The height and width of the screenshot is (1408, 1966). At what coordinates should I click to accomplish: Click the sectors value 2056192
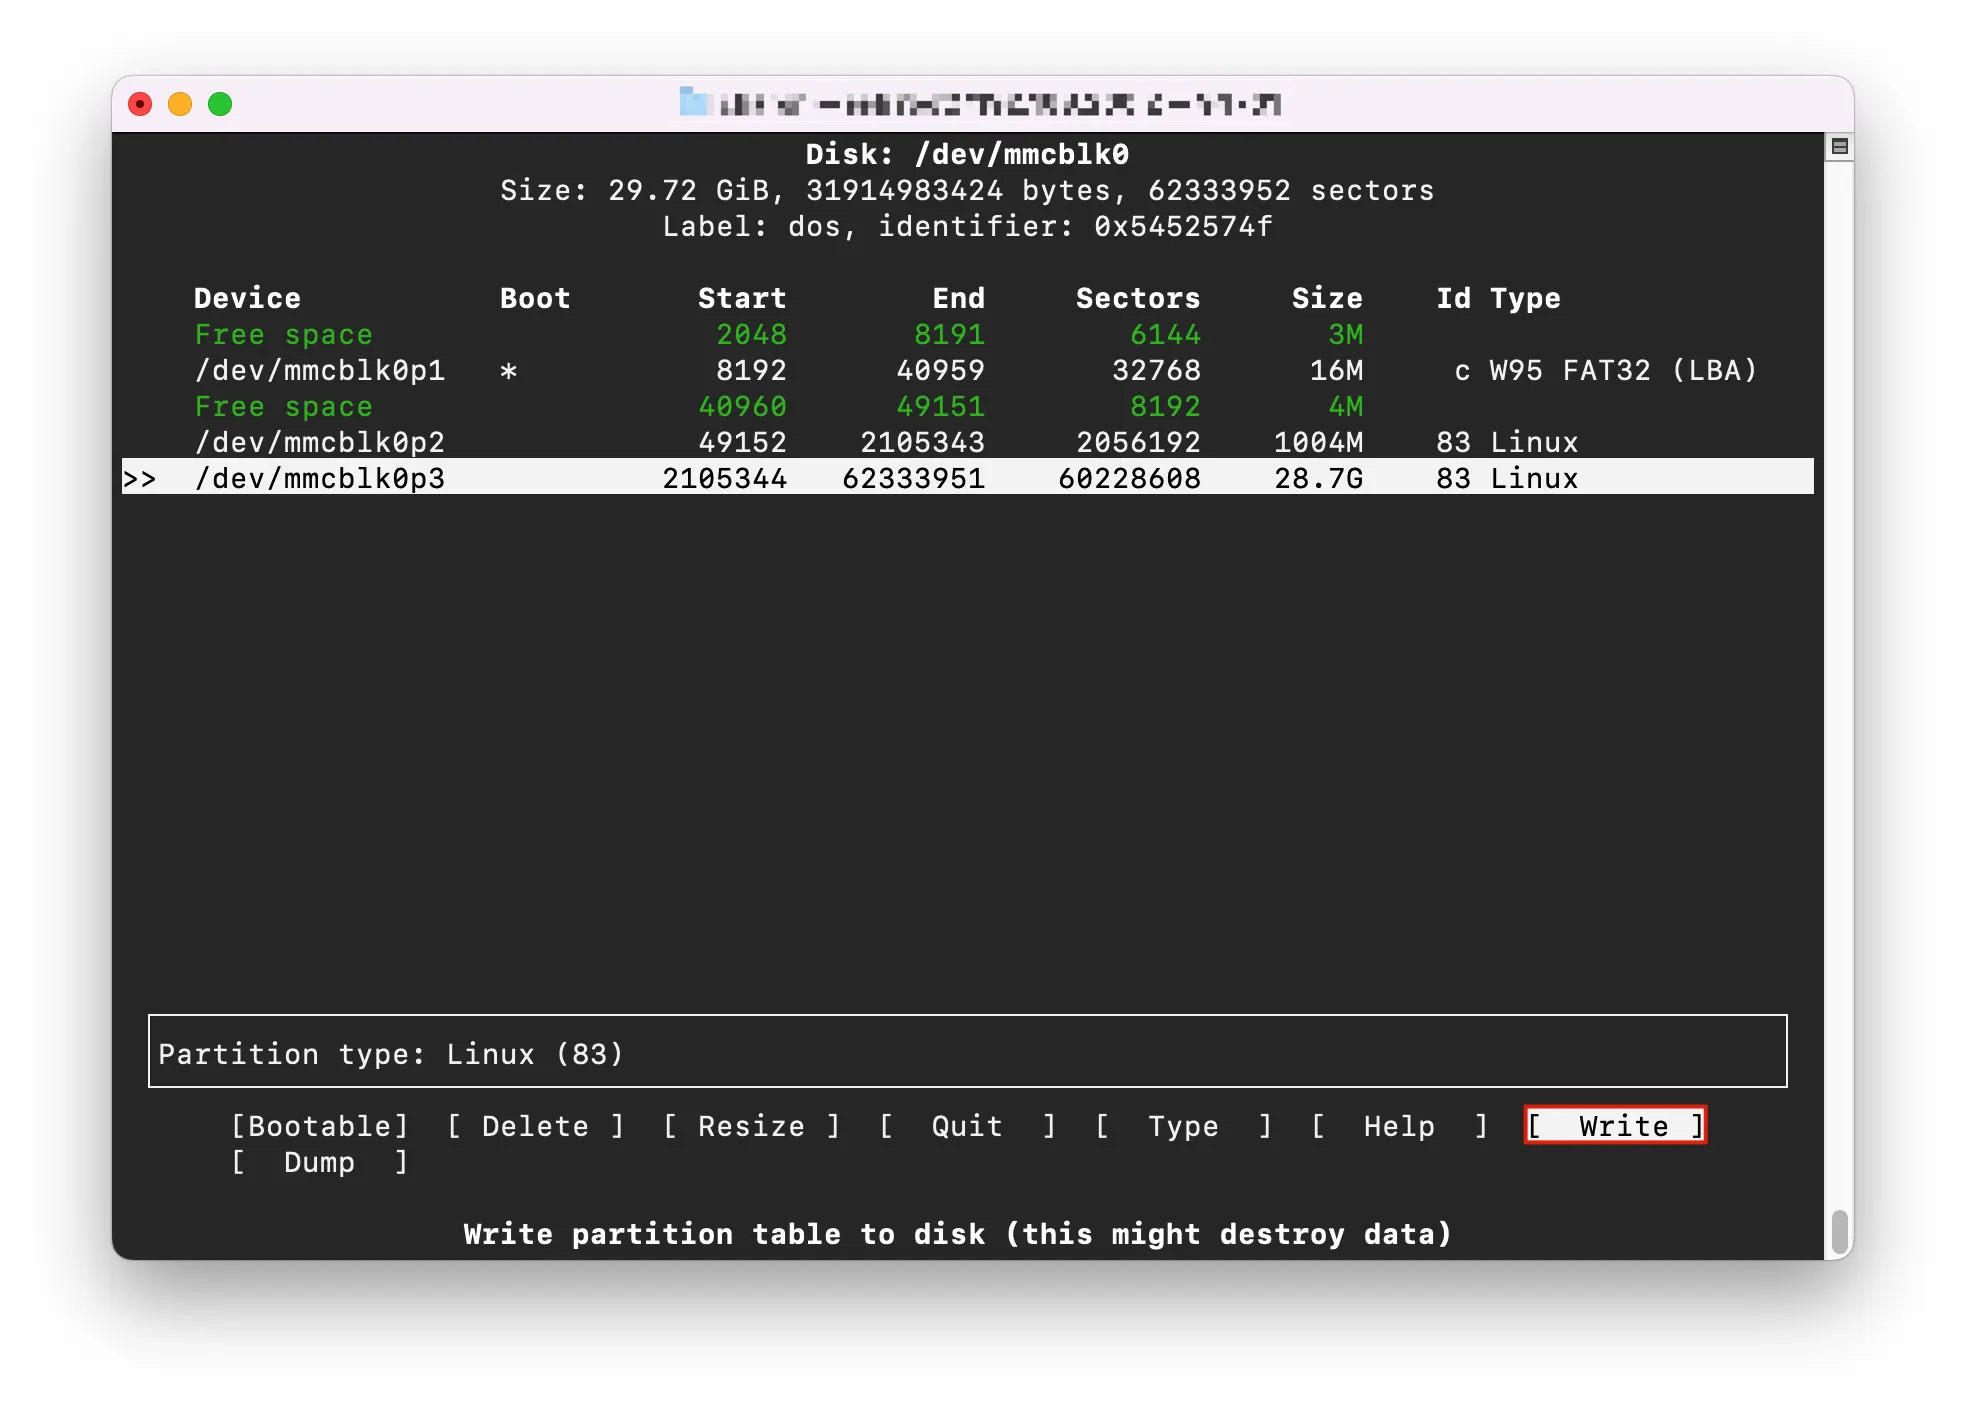click(x=1138, y=442)
